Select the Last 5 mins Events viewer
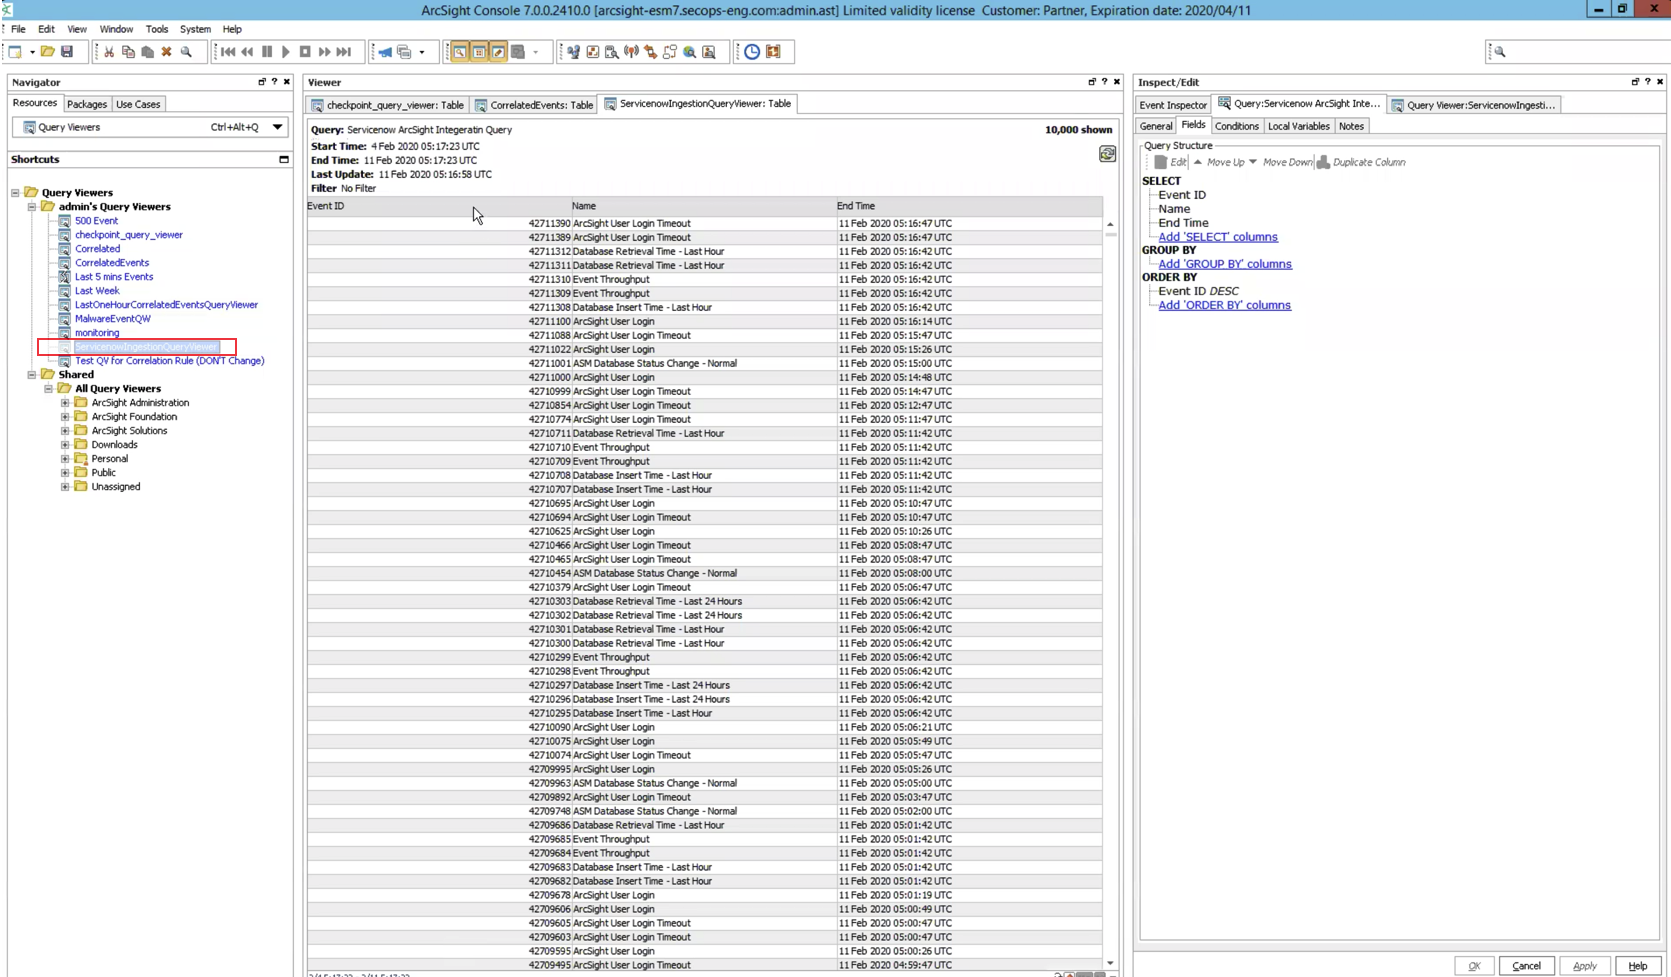Viewport: 1671px width, 977px height. coord(114,277)
